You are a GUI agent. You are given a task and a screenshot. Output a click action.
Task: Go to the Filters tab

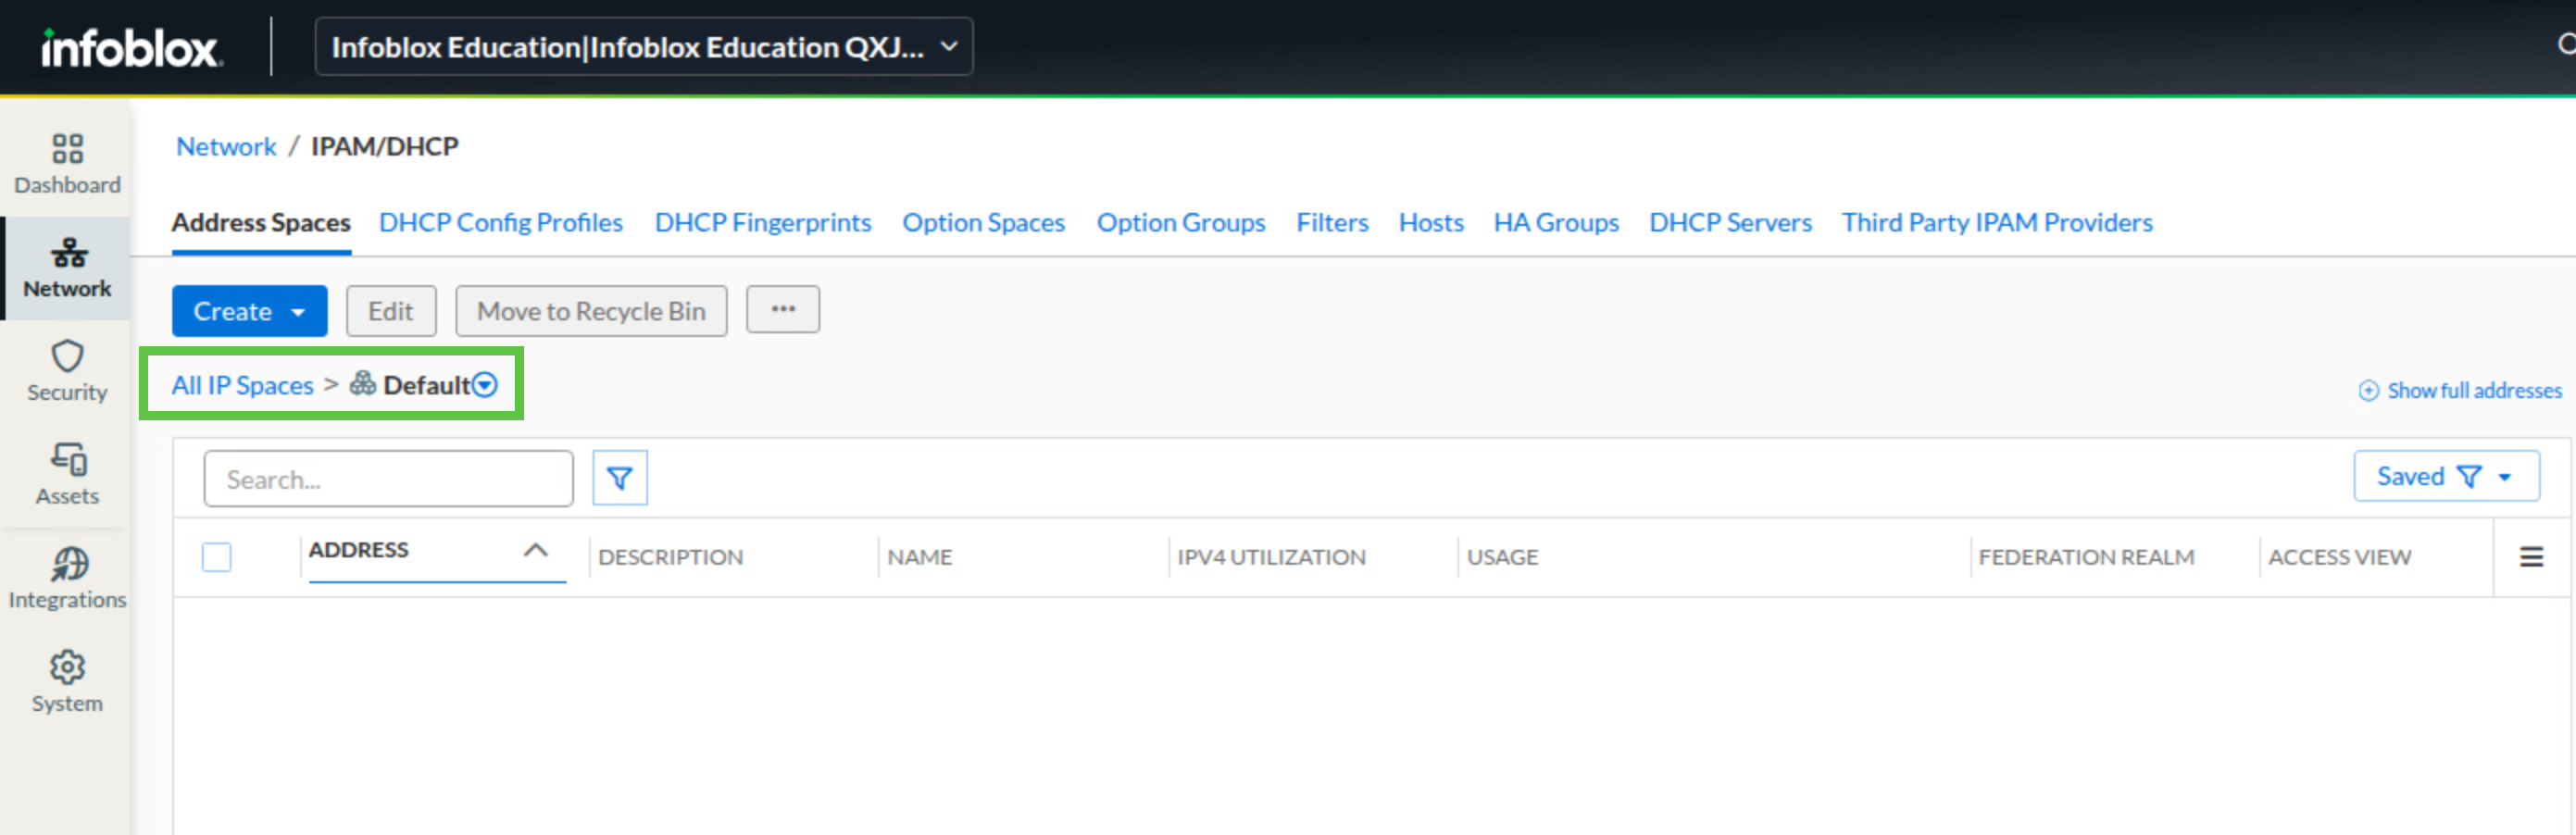point(1332,222)
